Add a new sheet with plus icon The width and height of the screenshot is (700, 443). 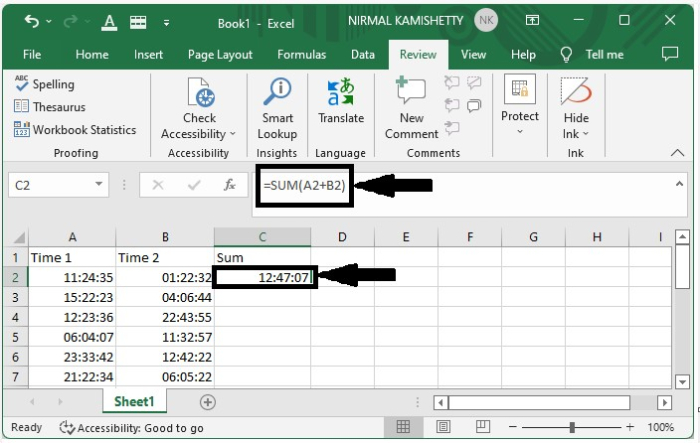(x=208, y=402)
